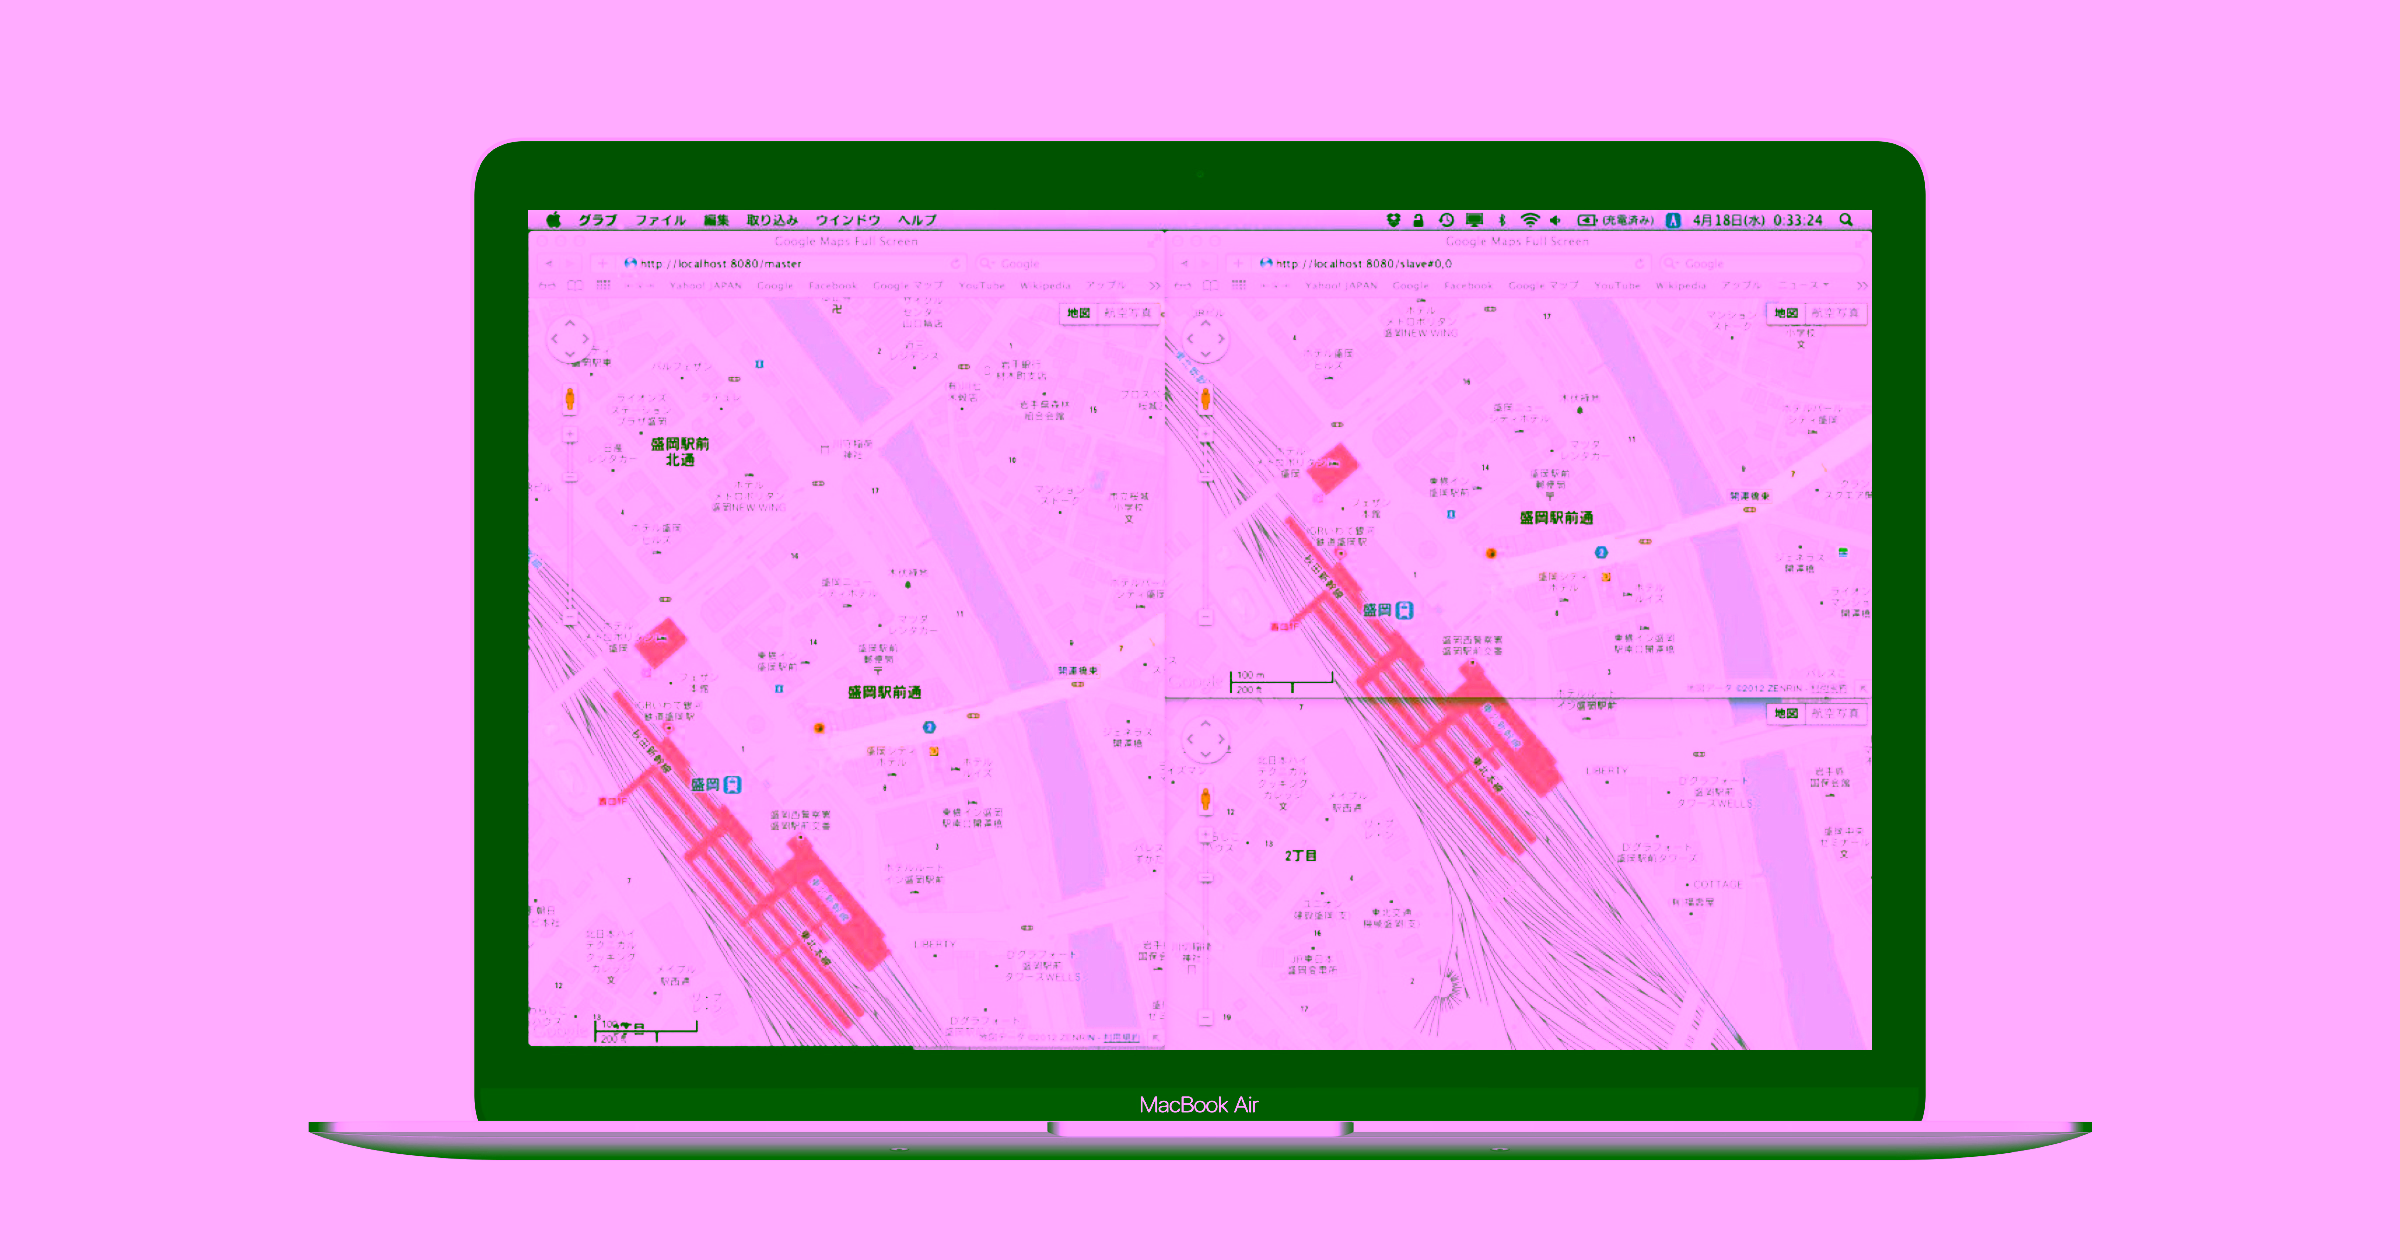This screenshot has width=2400, height=1260.
Task: Click the back arrow in the slave browser window
Action: [x=1184, y=262]
